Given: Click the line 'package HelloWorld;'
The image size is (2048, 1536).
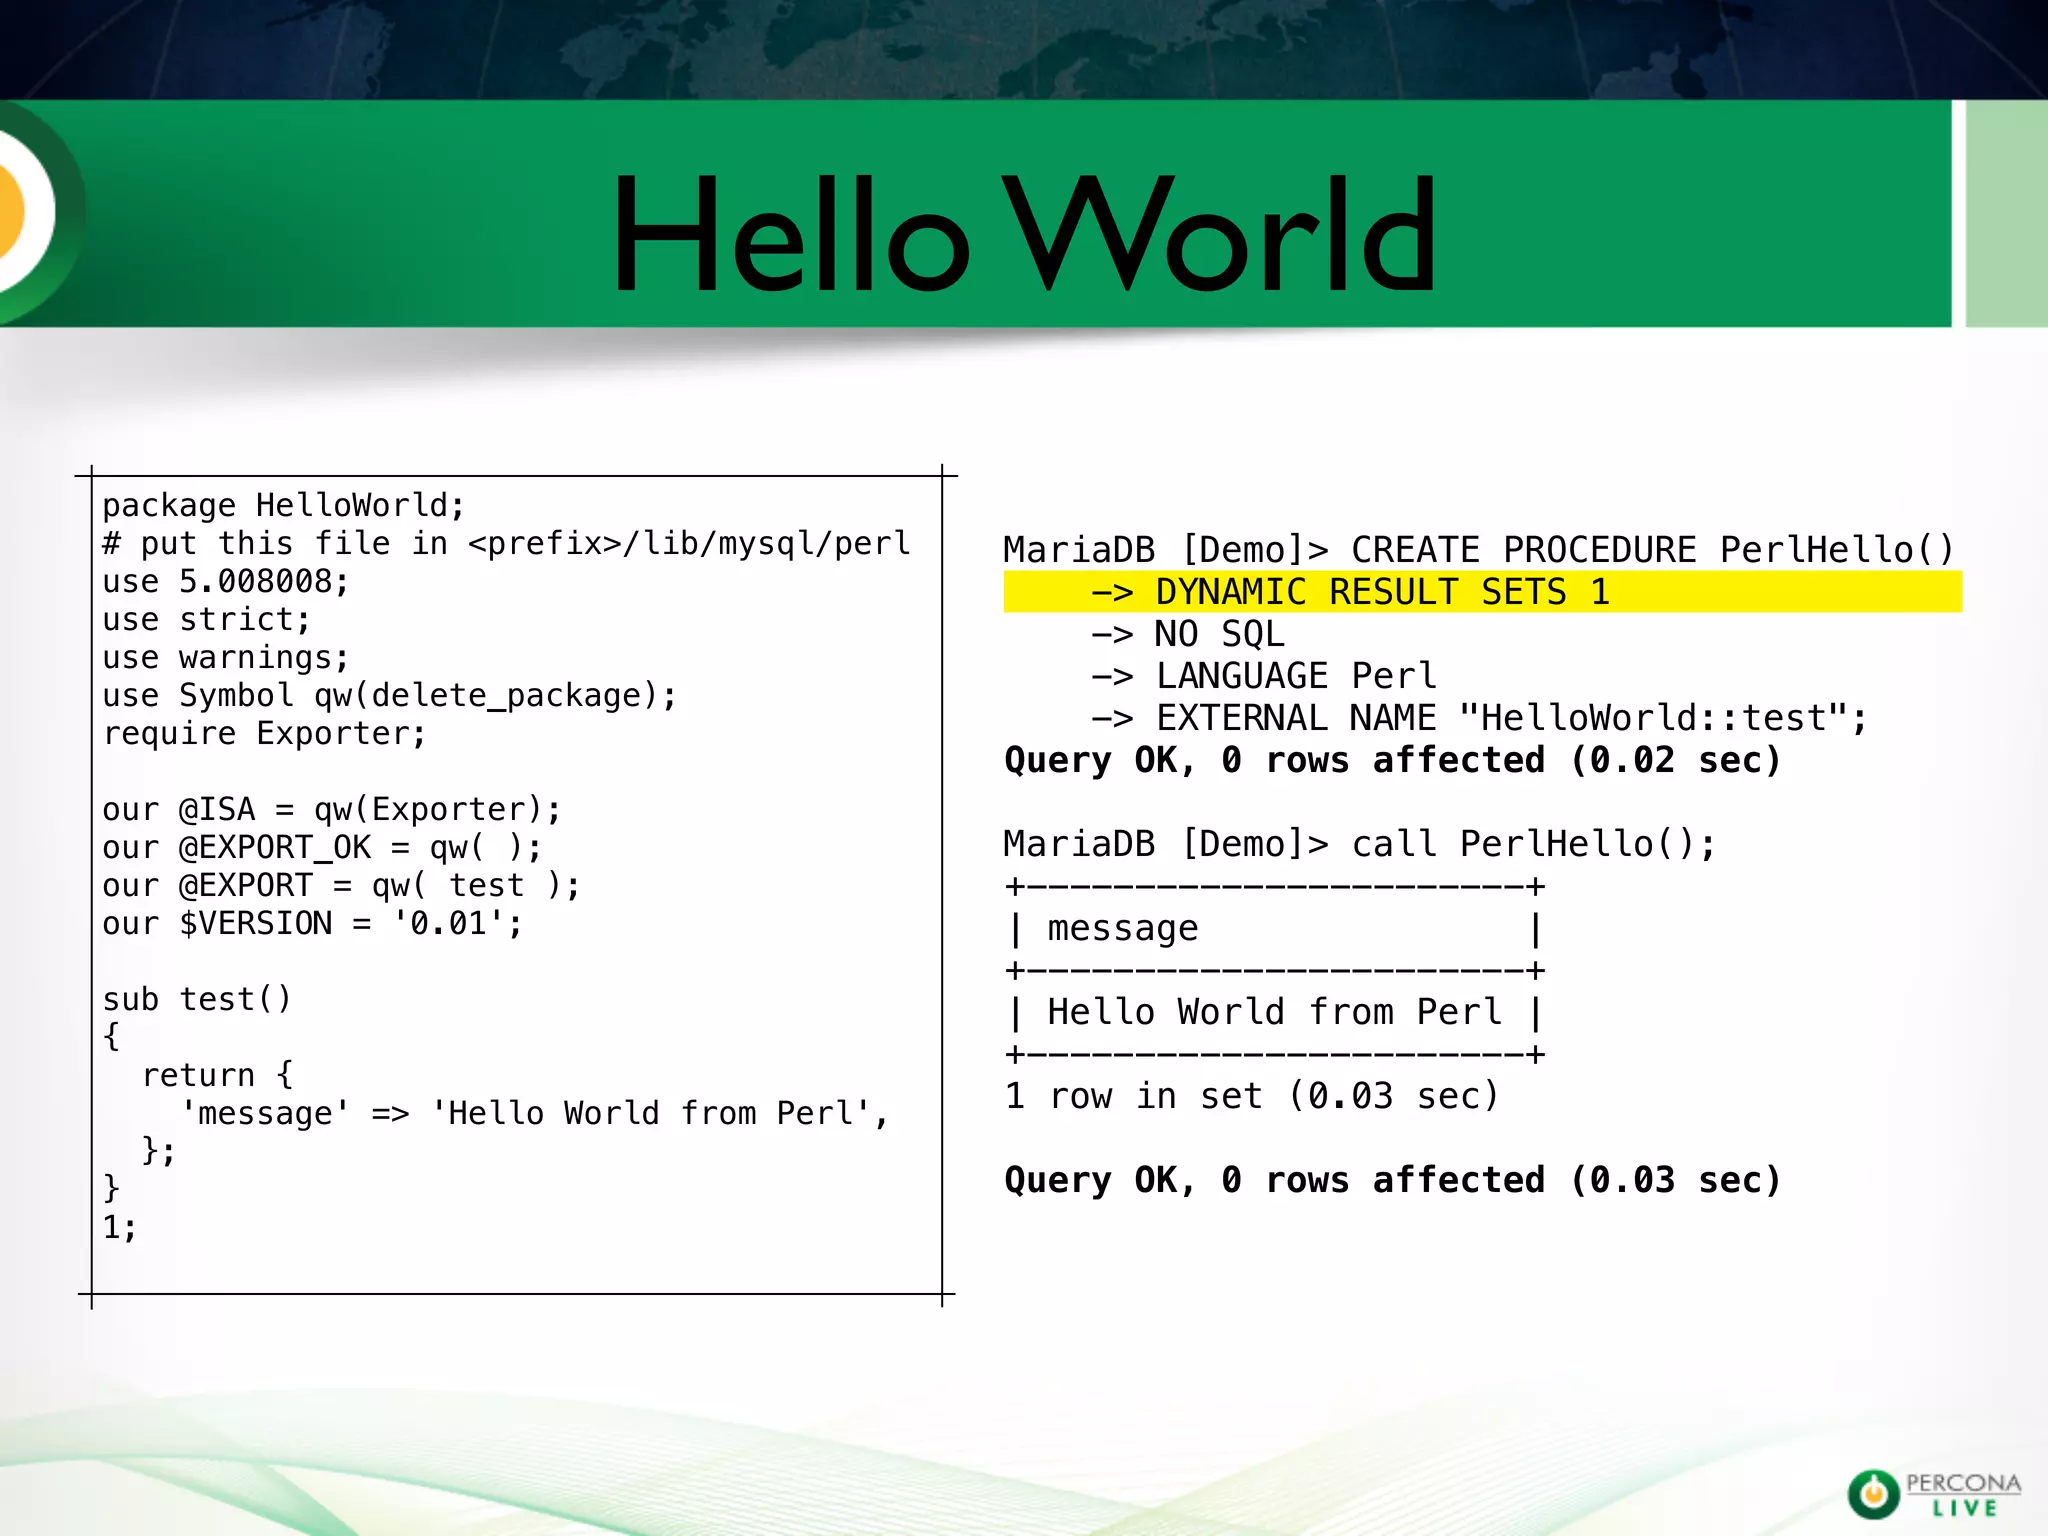Looking at the screenshot, I should (x=284, y=506).
